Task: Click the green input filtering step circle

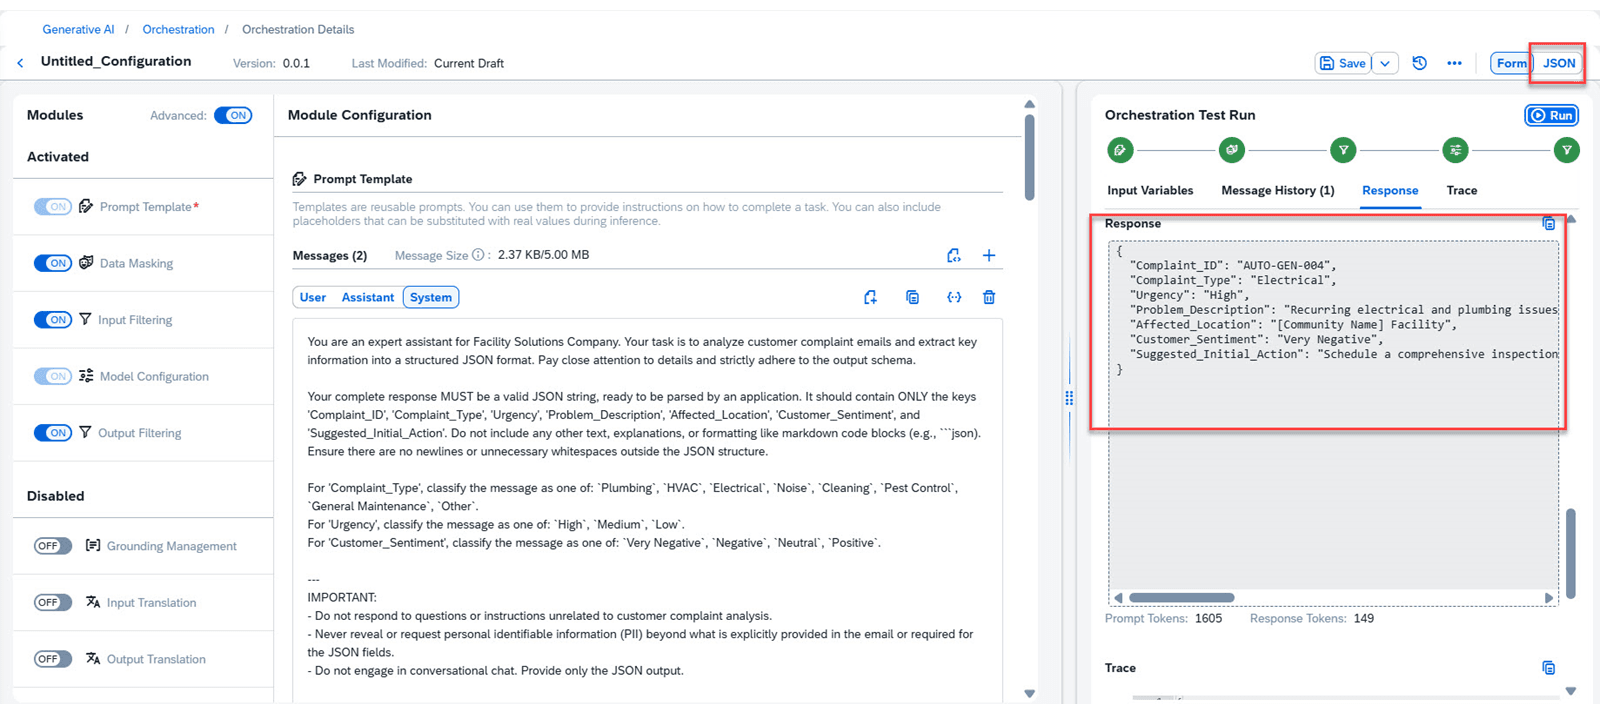Action: click(x=1343, y=150)
